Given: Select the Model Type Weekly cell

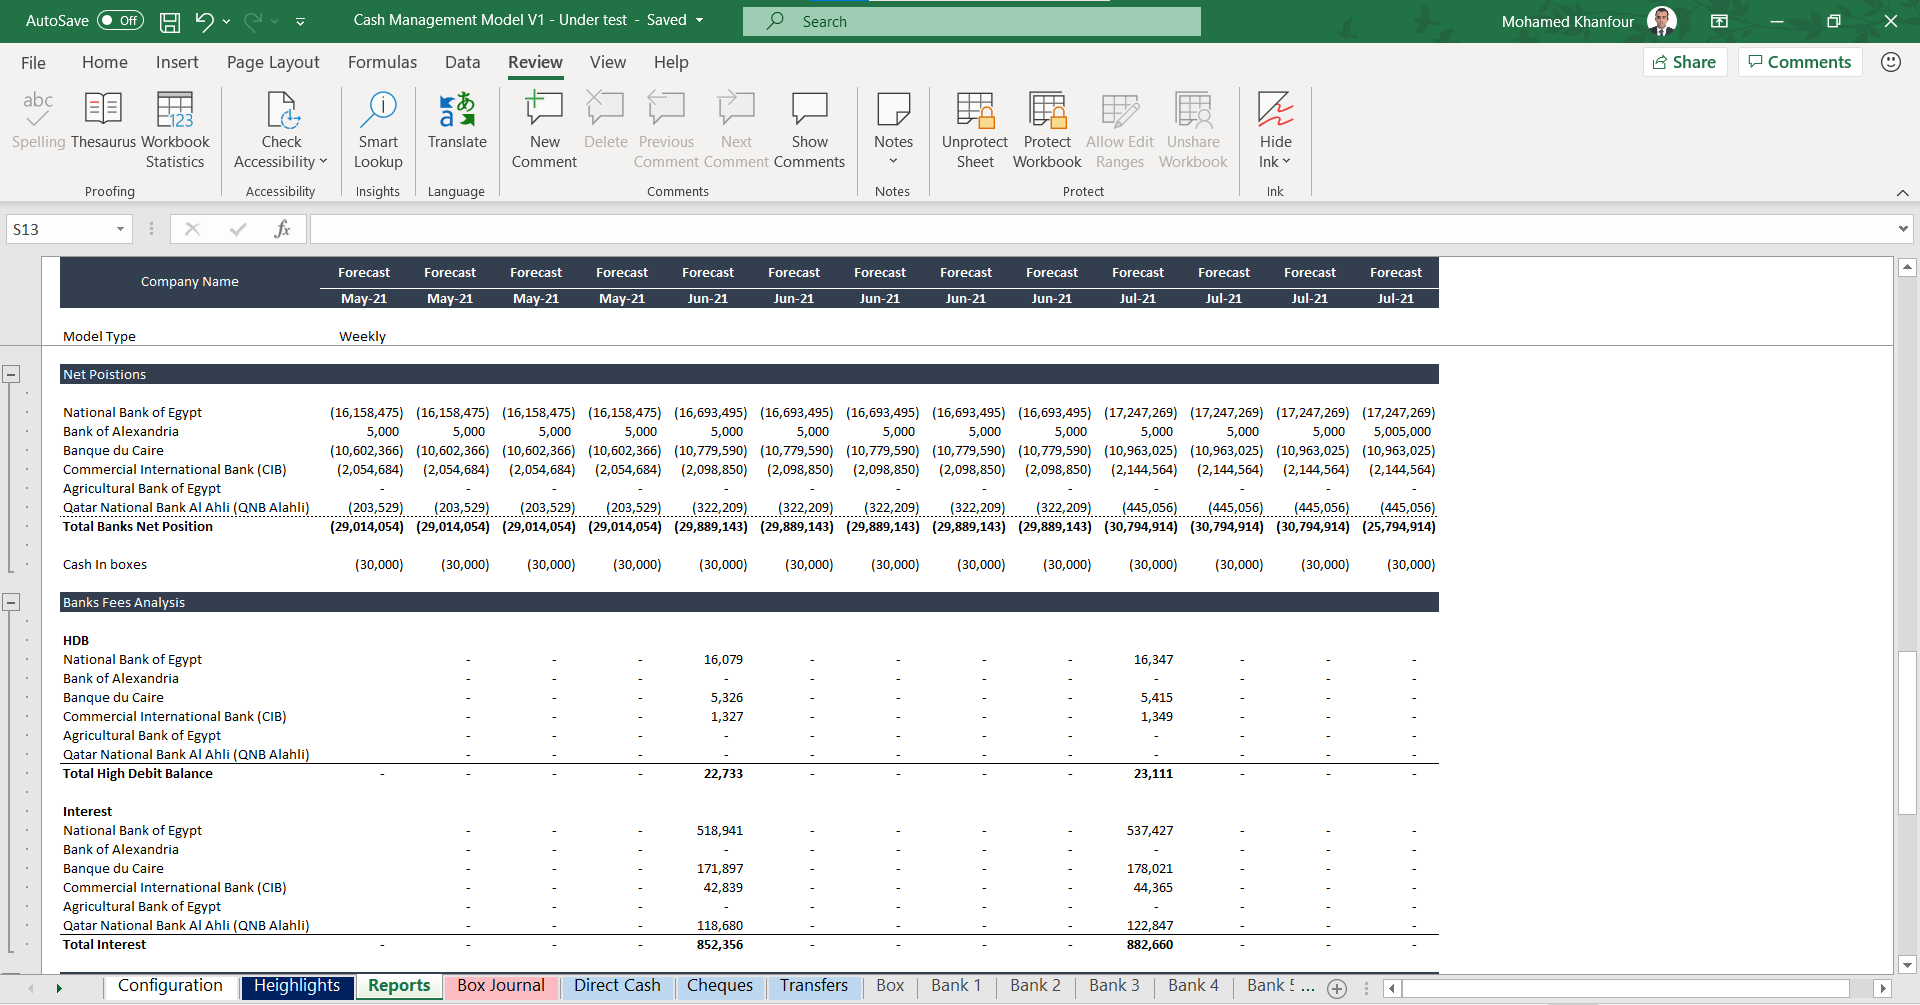Looking at the screenshot, I should pos(362,337).
